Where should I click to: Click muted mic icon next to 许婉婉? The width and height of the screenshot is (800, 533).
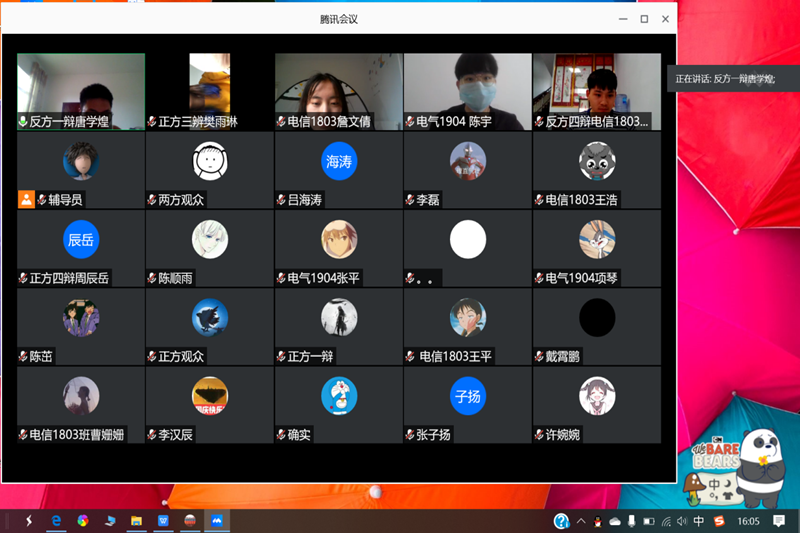(x=539, y=435)
